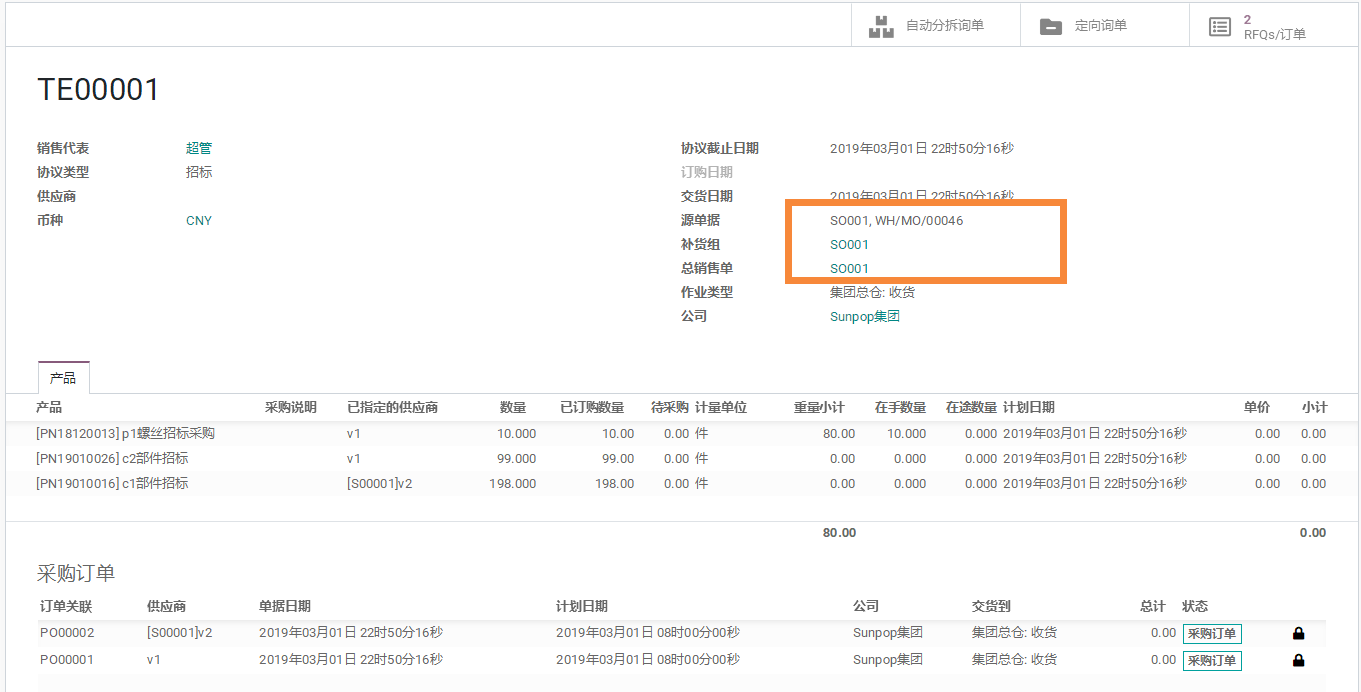Open purchase order PO00001
The width and height of the screenshot is (1361, 692).
(x=67, y=659)
